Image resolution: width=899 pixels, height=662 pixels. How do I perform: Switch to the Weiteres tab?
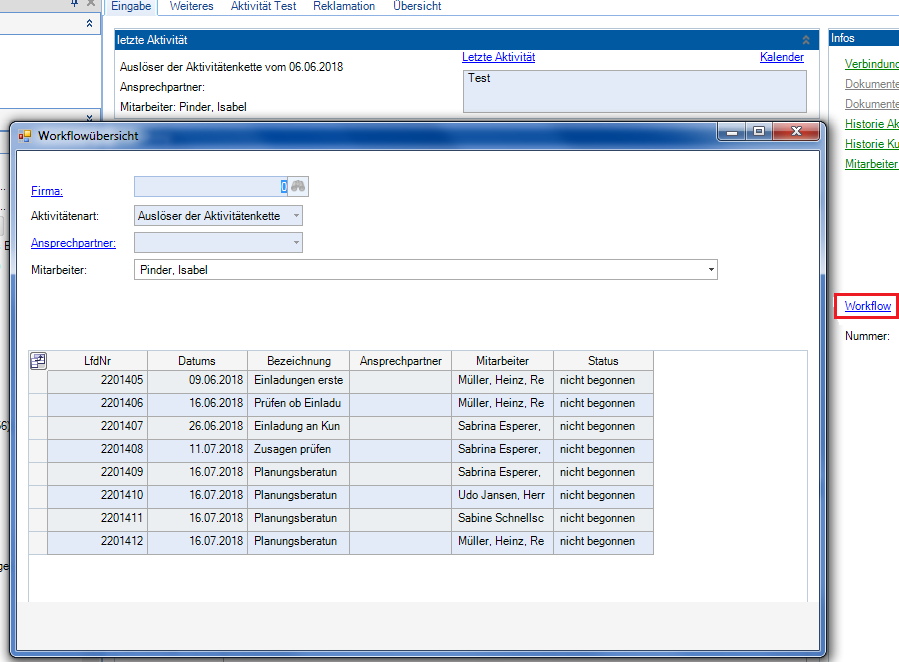point(191,6)
